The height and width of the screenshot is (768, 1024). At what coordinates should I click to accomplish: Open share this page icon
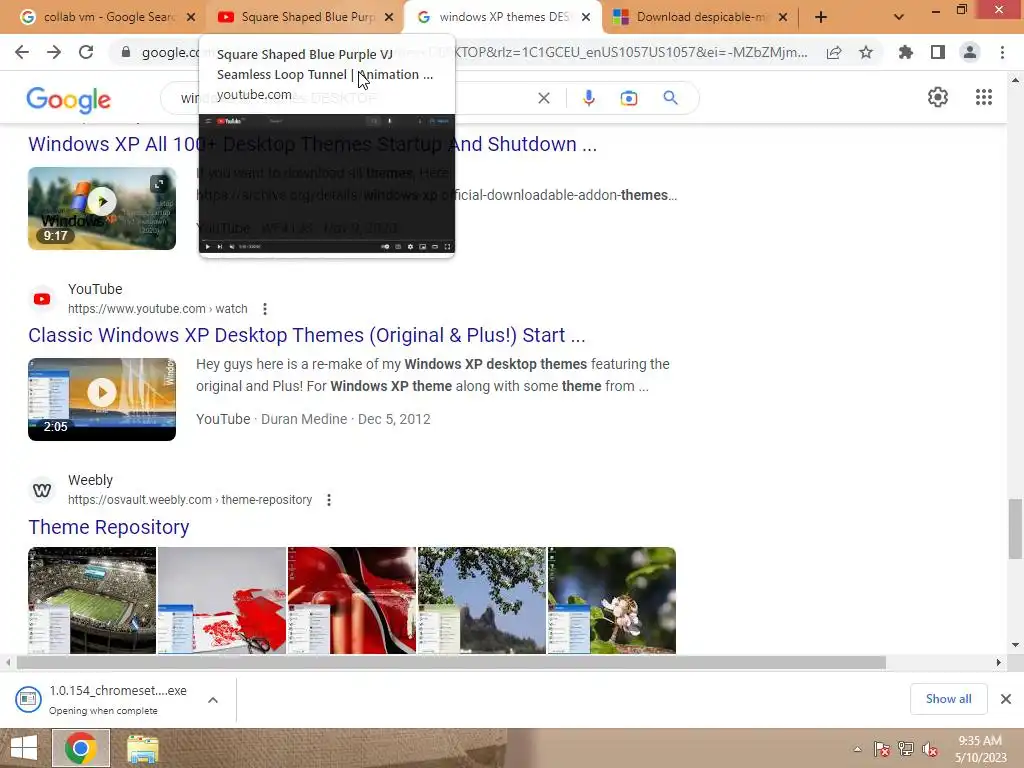pos(834,52)
